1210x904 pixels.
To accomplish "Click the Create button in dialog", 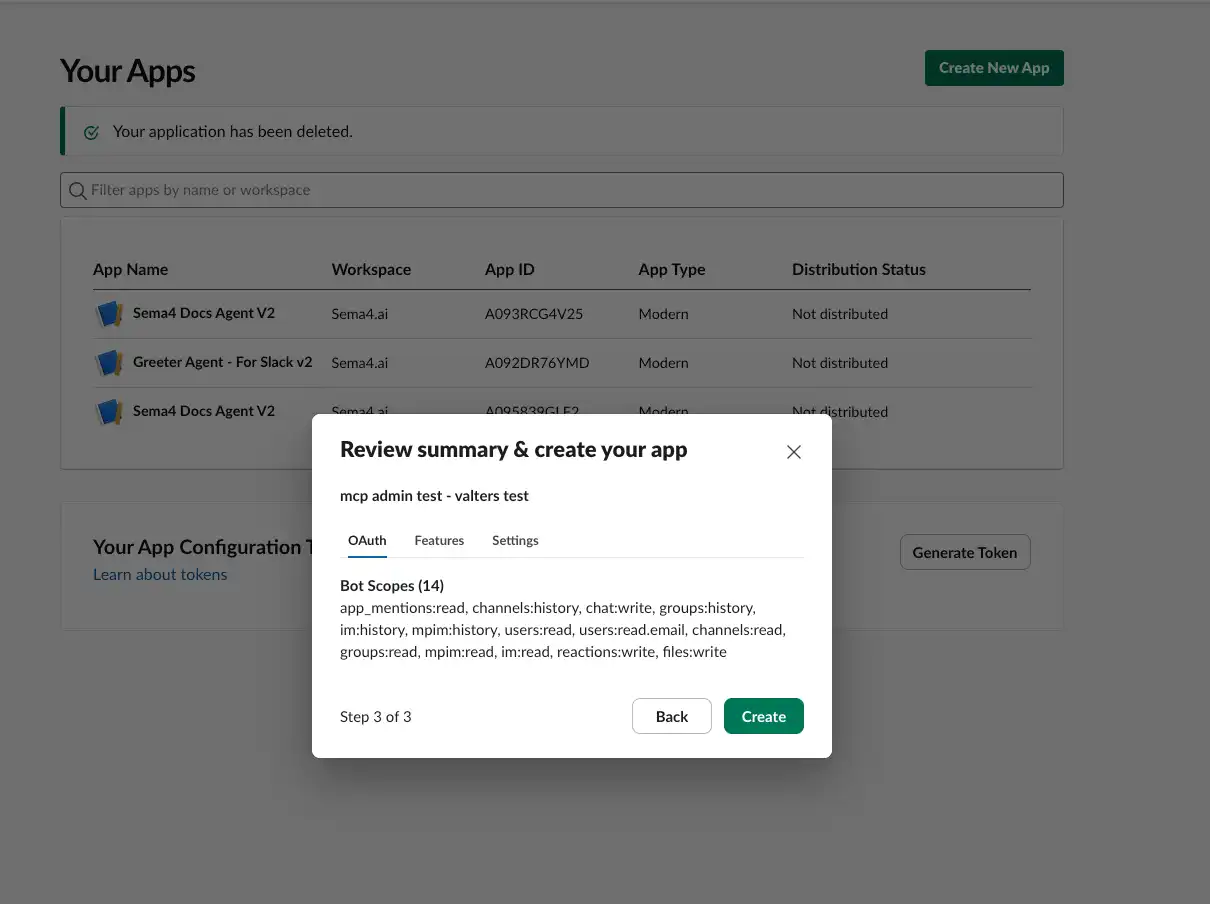I will (x=763, y=716).
